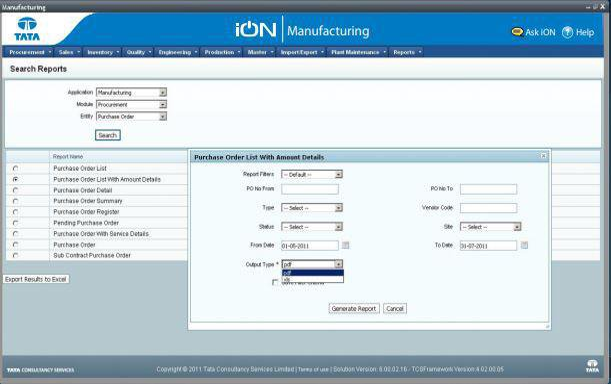Click the Export Results to Excel button

point(36,279)
